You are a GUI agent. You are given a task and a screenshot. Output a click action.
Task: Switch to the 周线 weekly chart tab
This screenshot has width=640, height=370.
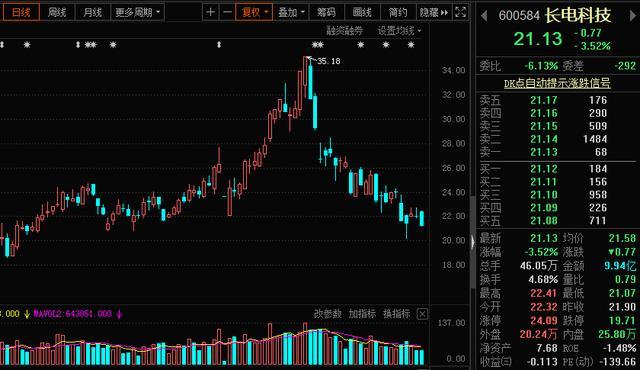(x=57, y=12)
